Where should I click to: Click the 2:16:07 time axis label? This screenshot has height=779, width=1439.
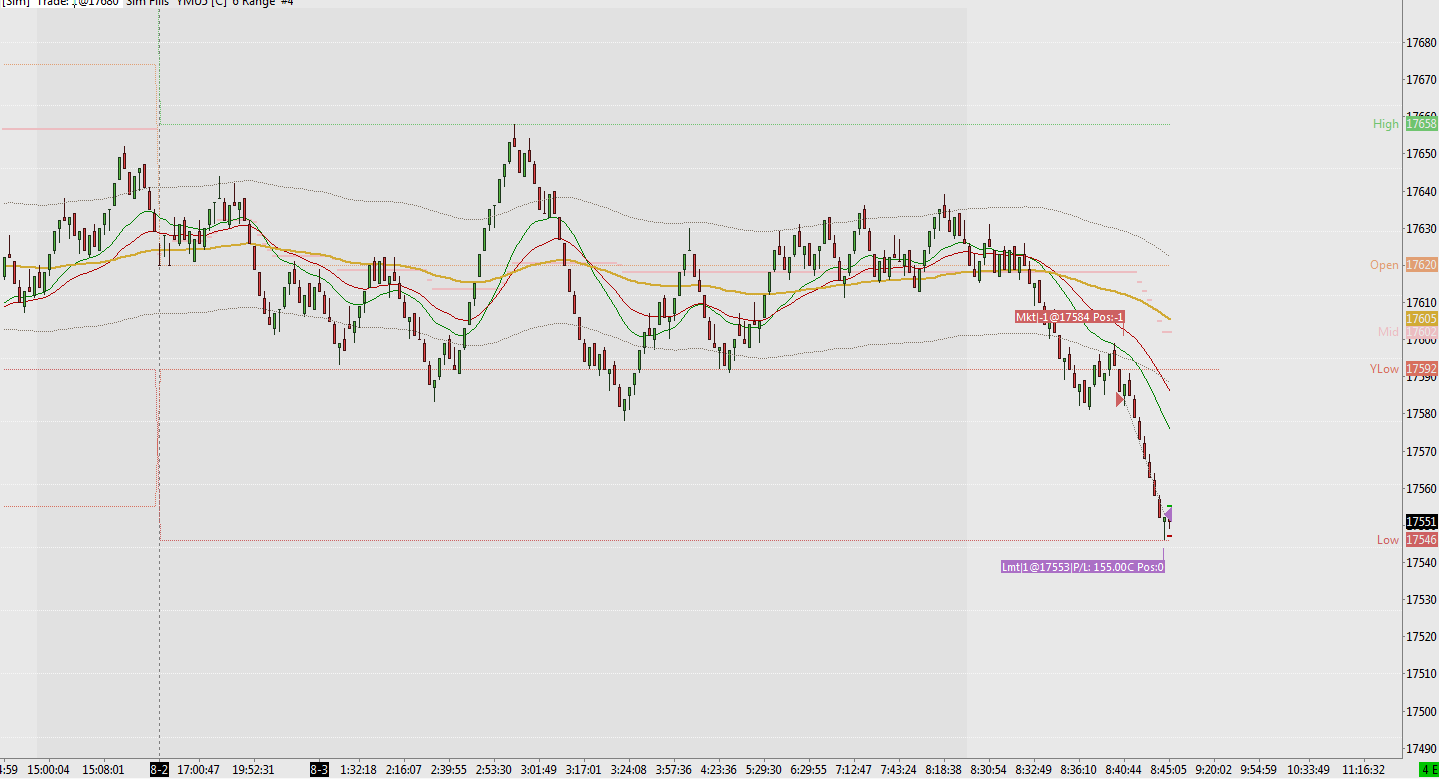tap(403, 770)
